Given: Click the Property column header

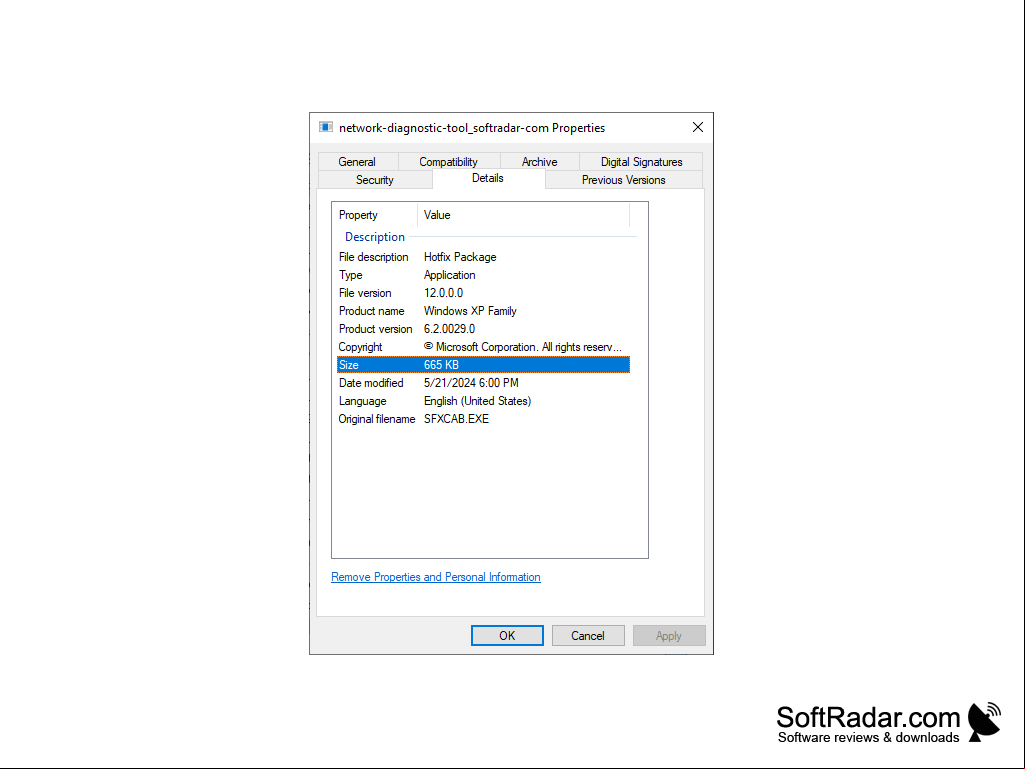Looking at the screenshot, I should 375,214.
